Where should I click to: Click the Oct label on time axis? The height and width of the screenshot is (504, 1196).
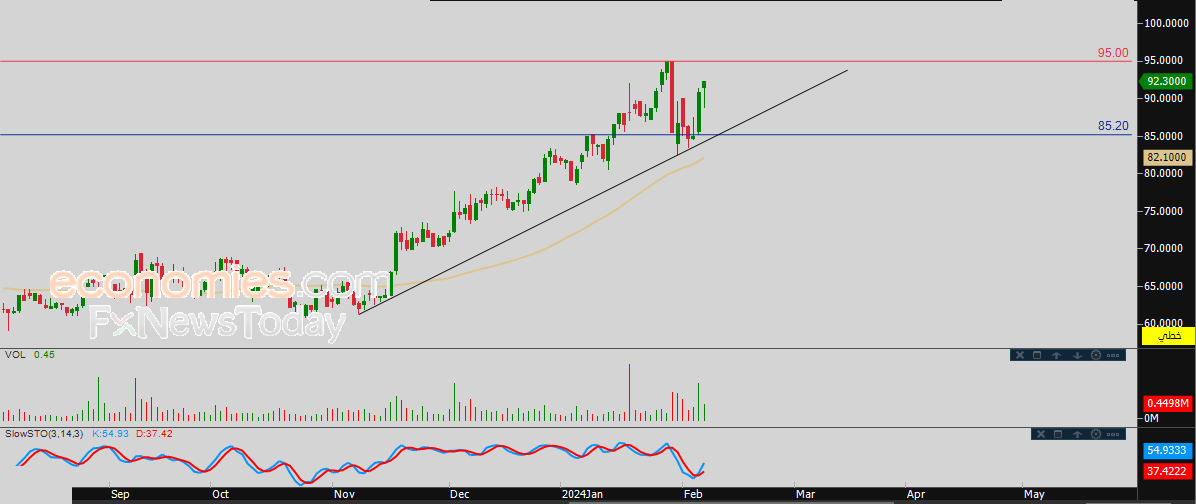coord(220,494)
